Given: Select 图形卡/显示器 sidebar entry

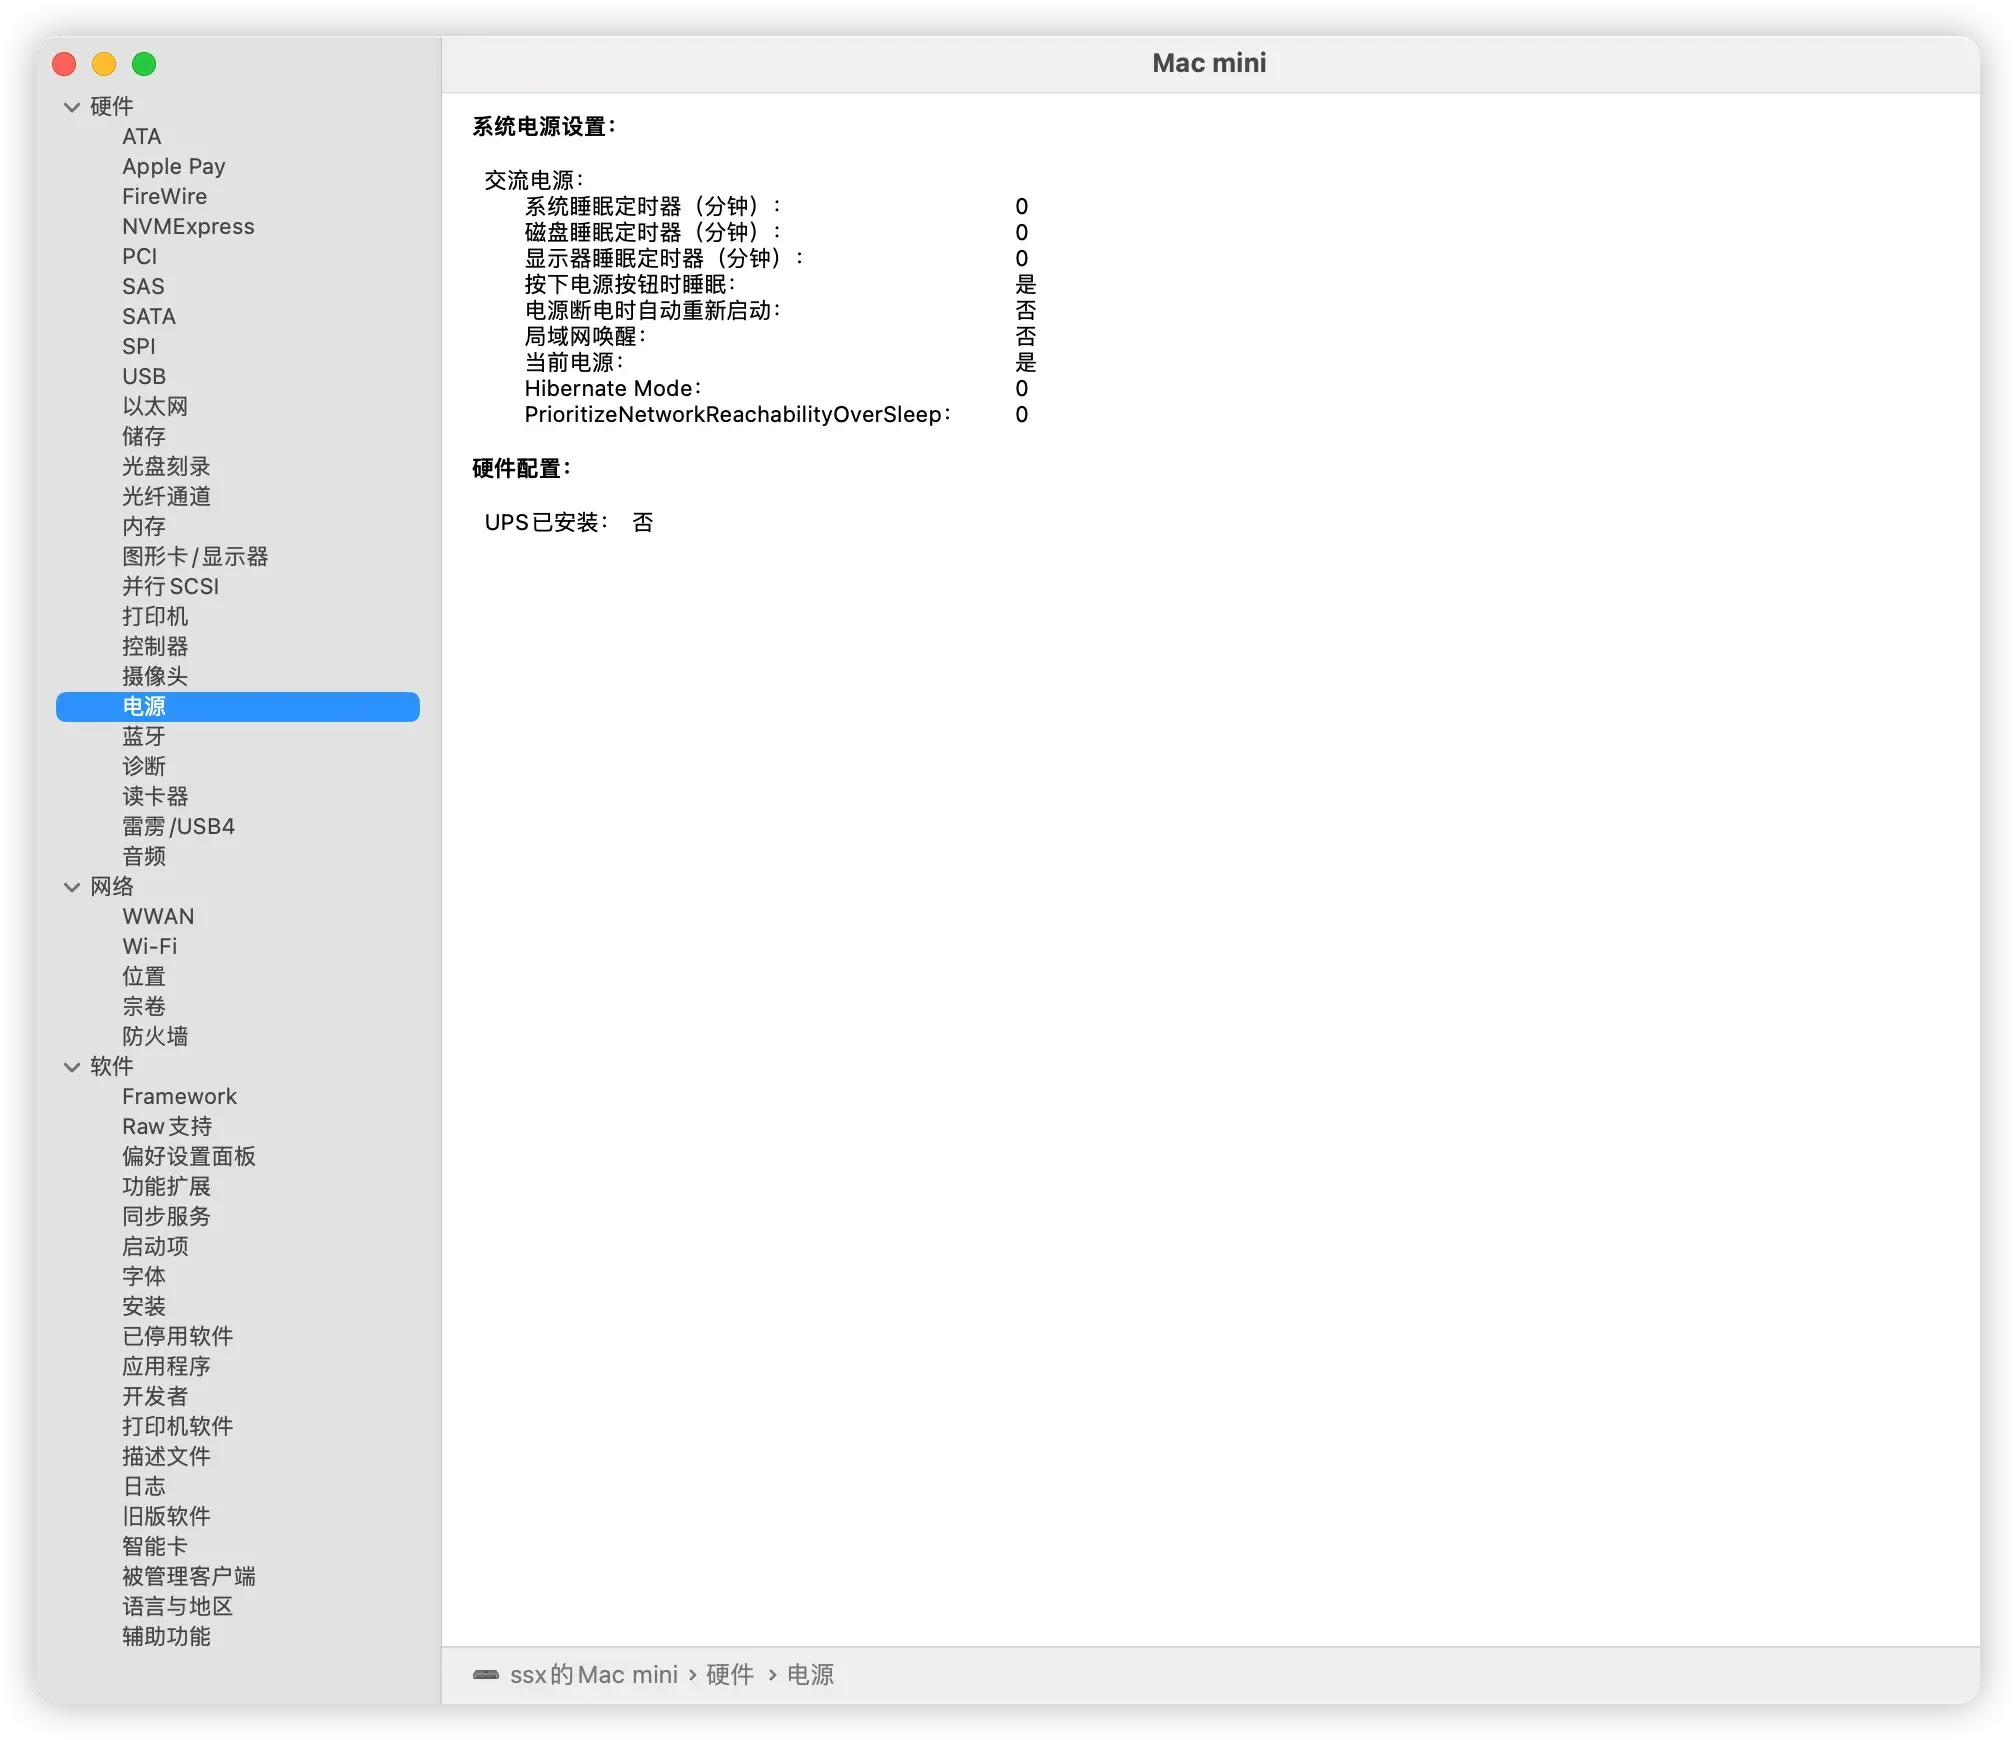Looking at the screenshot, I should (195, 556).
